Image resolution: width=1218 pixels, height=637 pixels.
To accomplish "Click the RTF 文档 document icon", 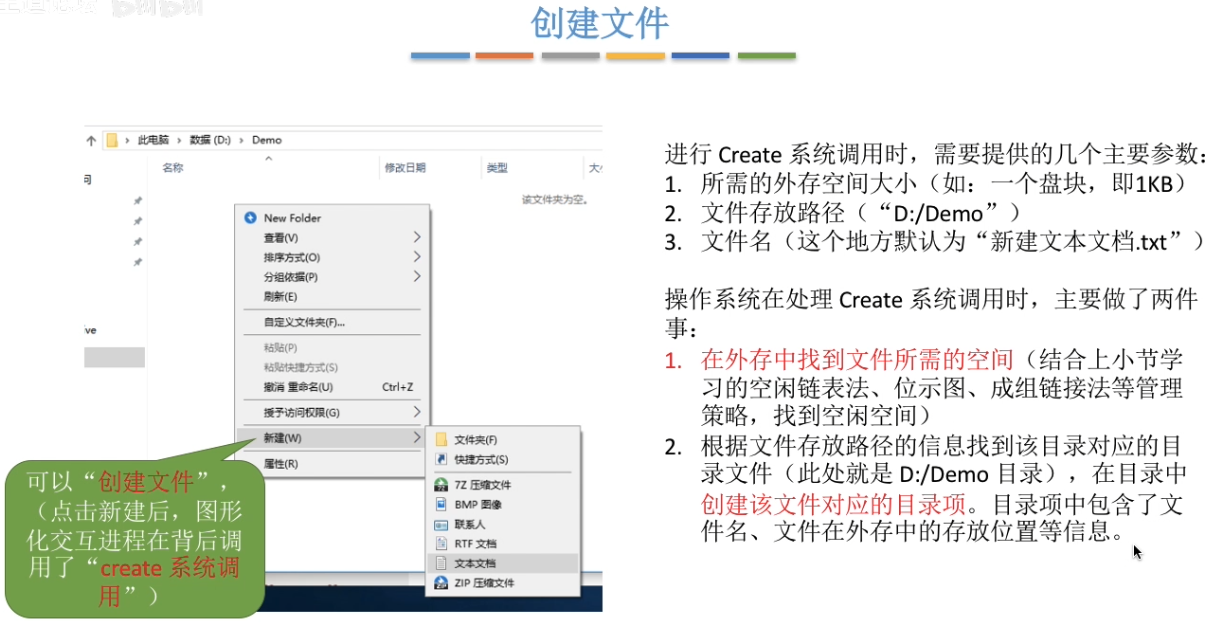I will [441, 544].
